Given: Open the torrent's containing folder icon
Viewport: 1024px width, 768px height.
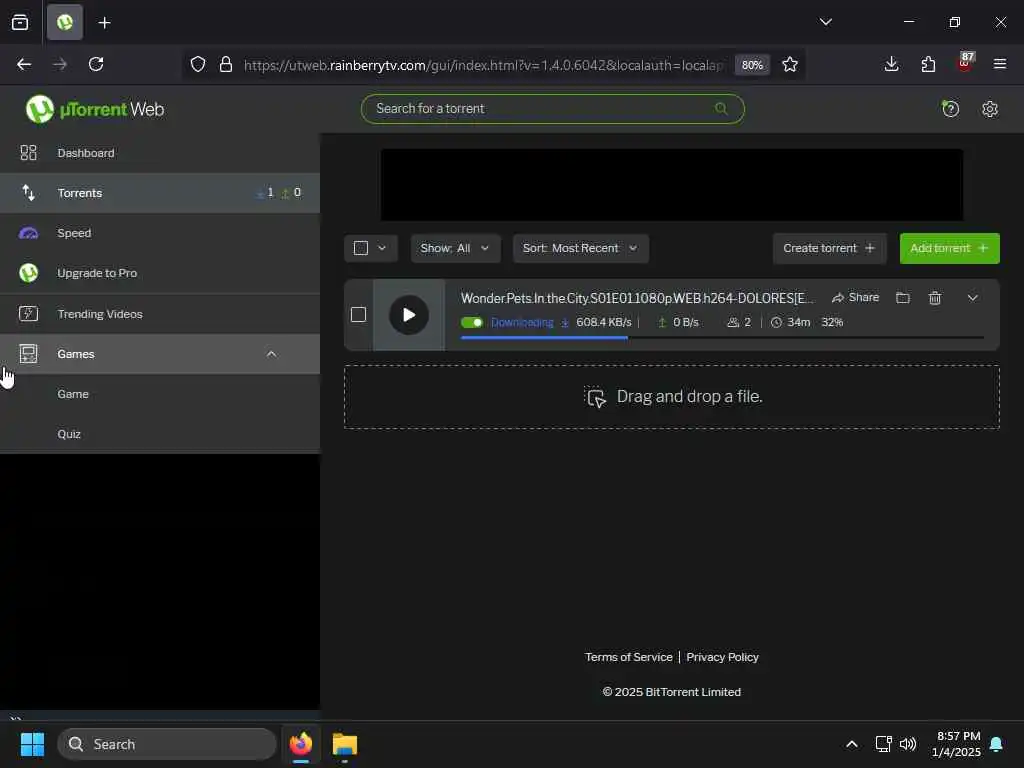Looking at the screenshot, I should click(x=903, y=298).
